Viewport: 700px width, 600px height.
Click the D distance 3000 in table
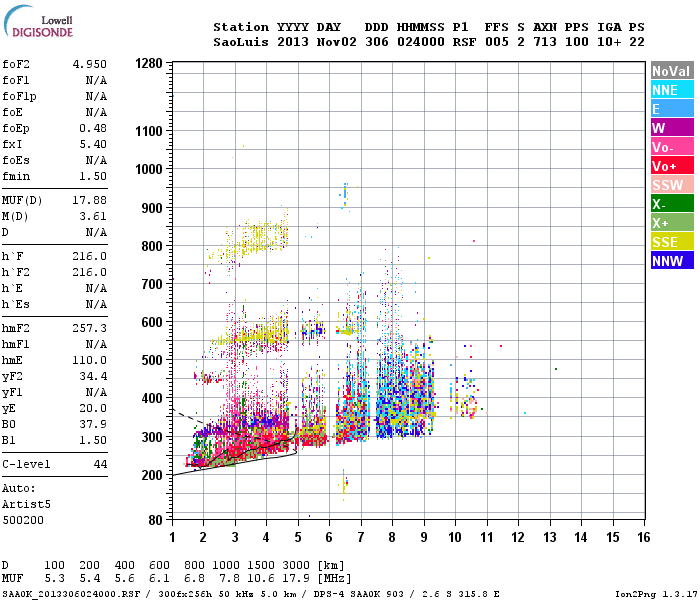pos(296,565)
